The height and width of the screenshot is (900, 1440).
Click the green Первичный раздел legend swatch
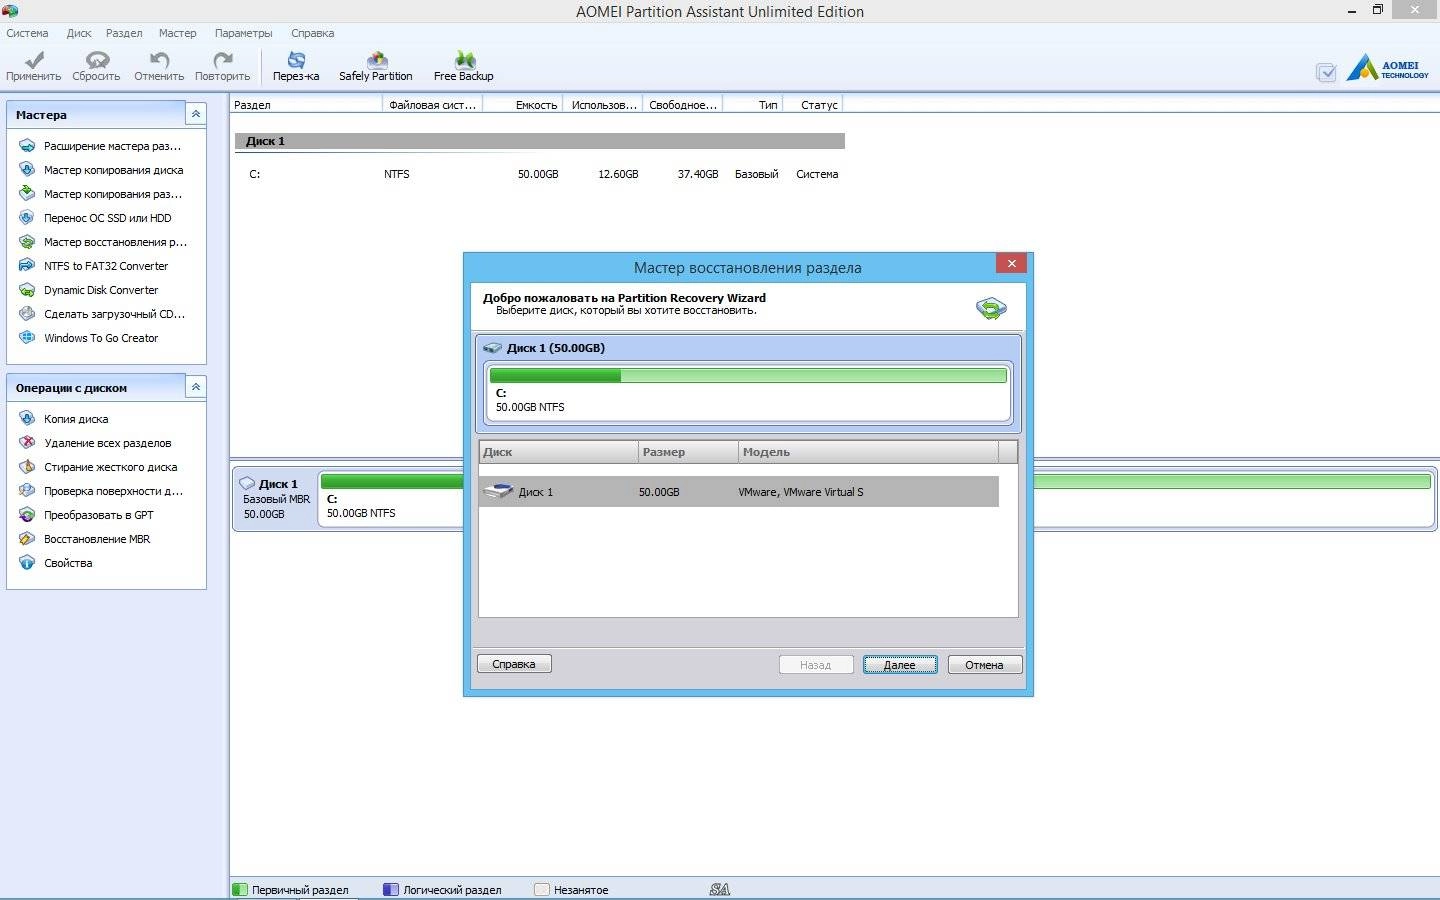tap(240, 889)
